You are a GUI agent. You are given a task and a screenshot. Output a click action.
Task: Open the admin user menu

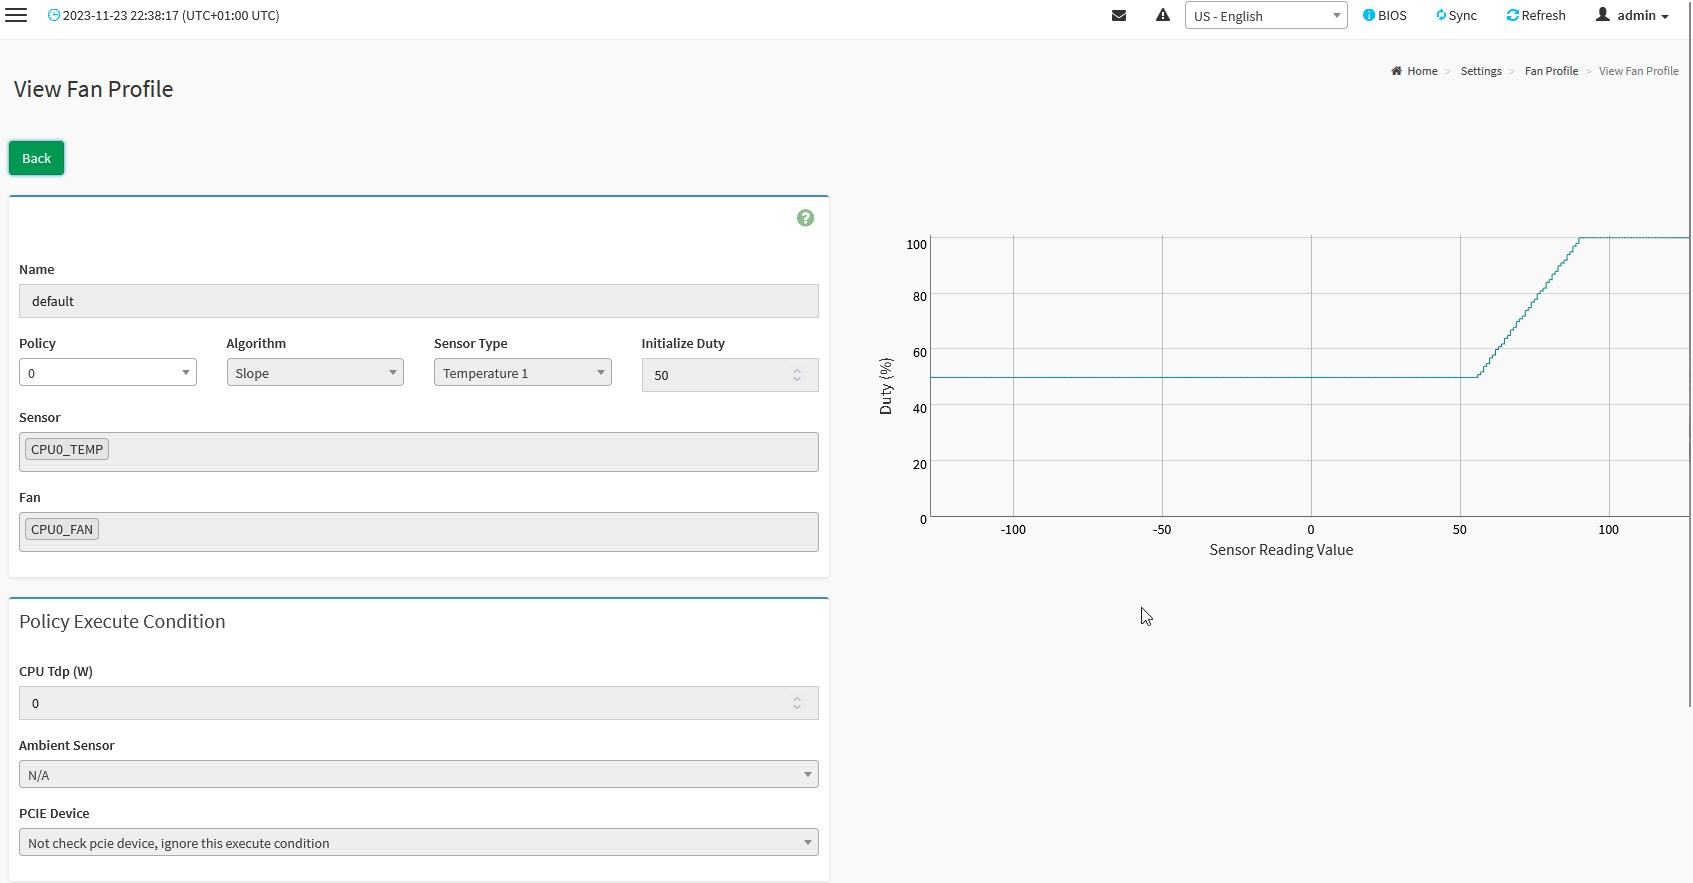[x=1633, y=15]
